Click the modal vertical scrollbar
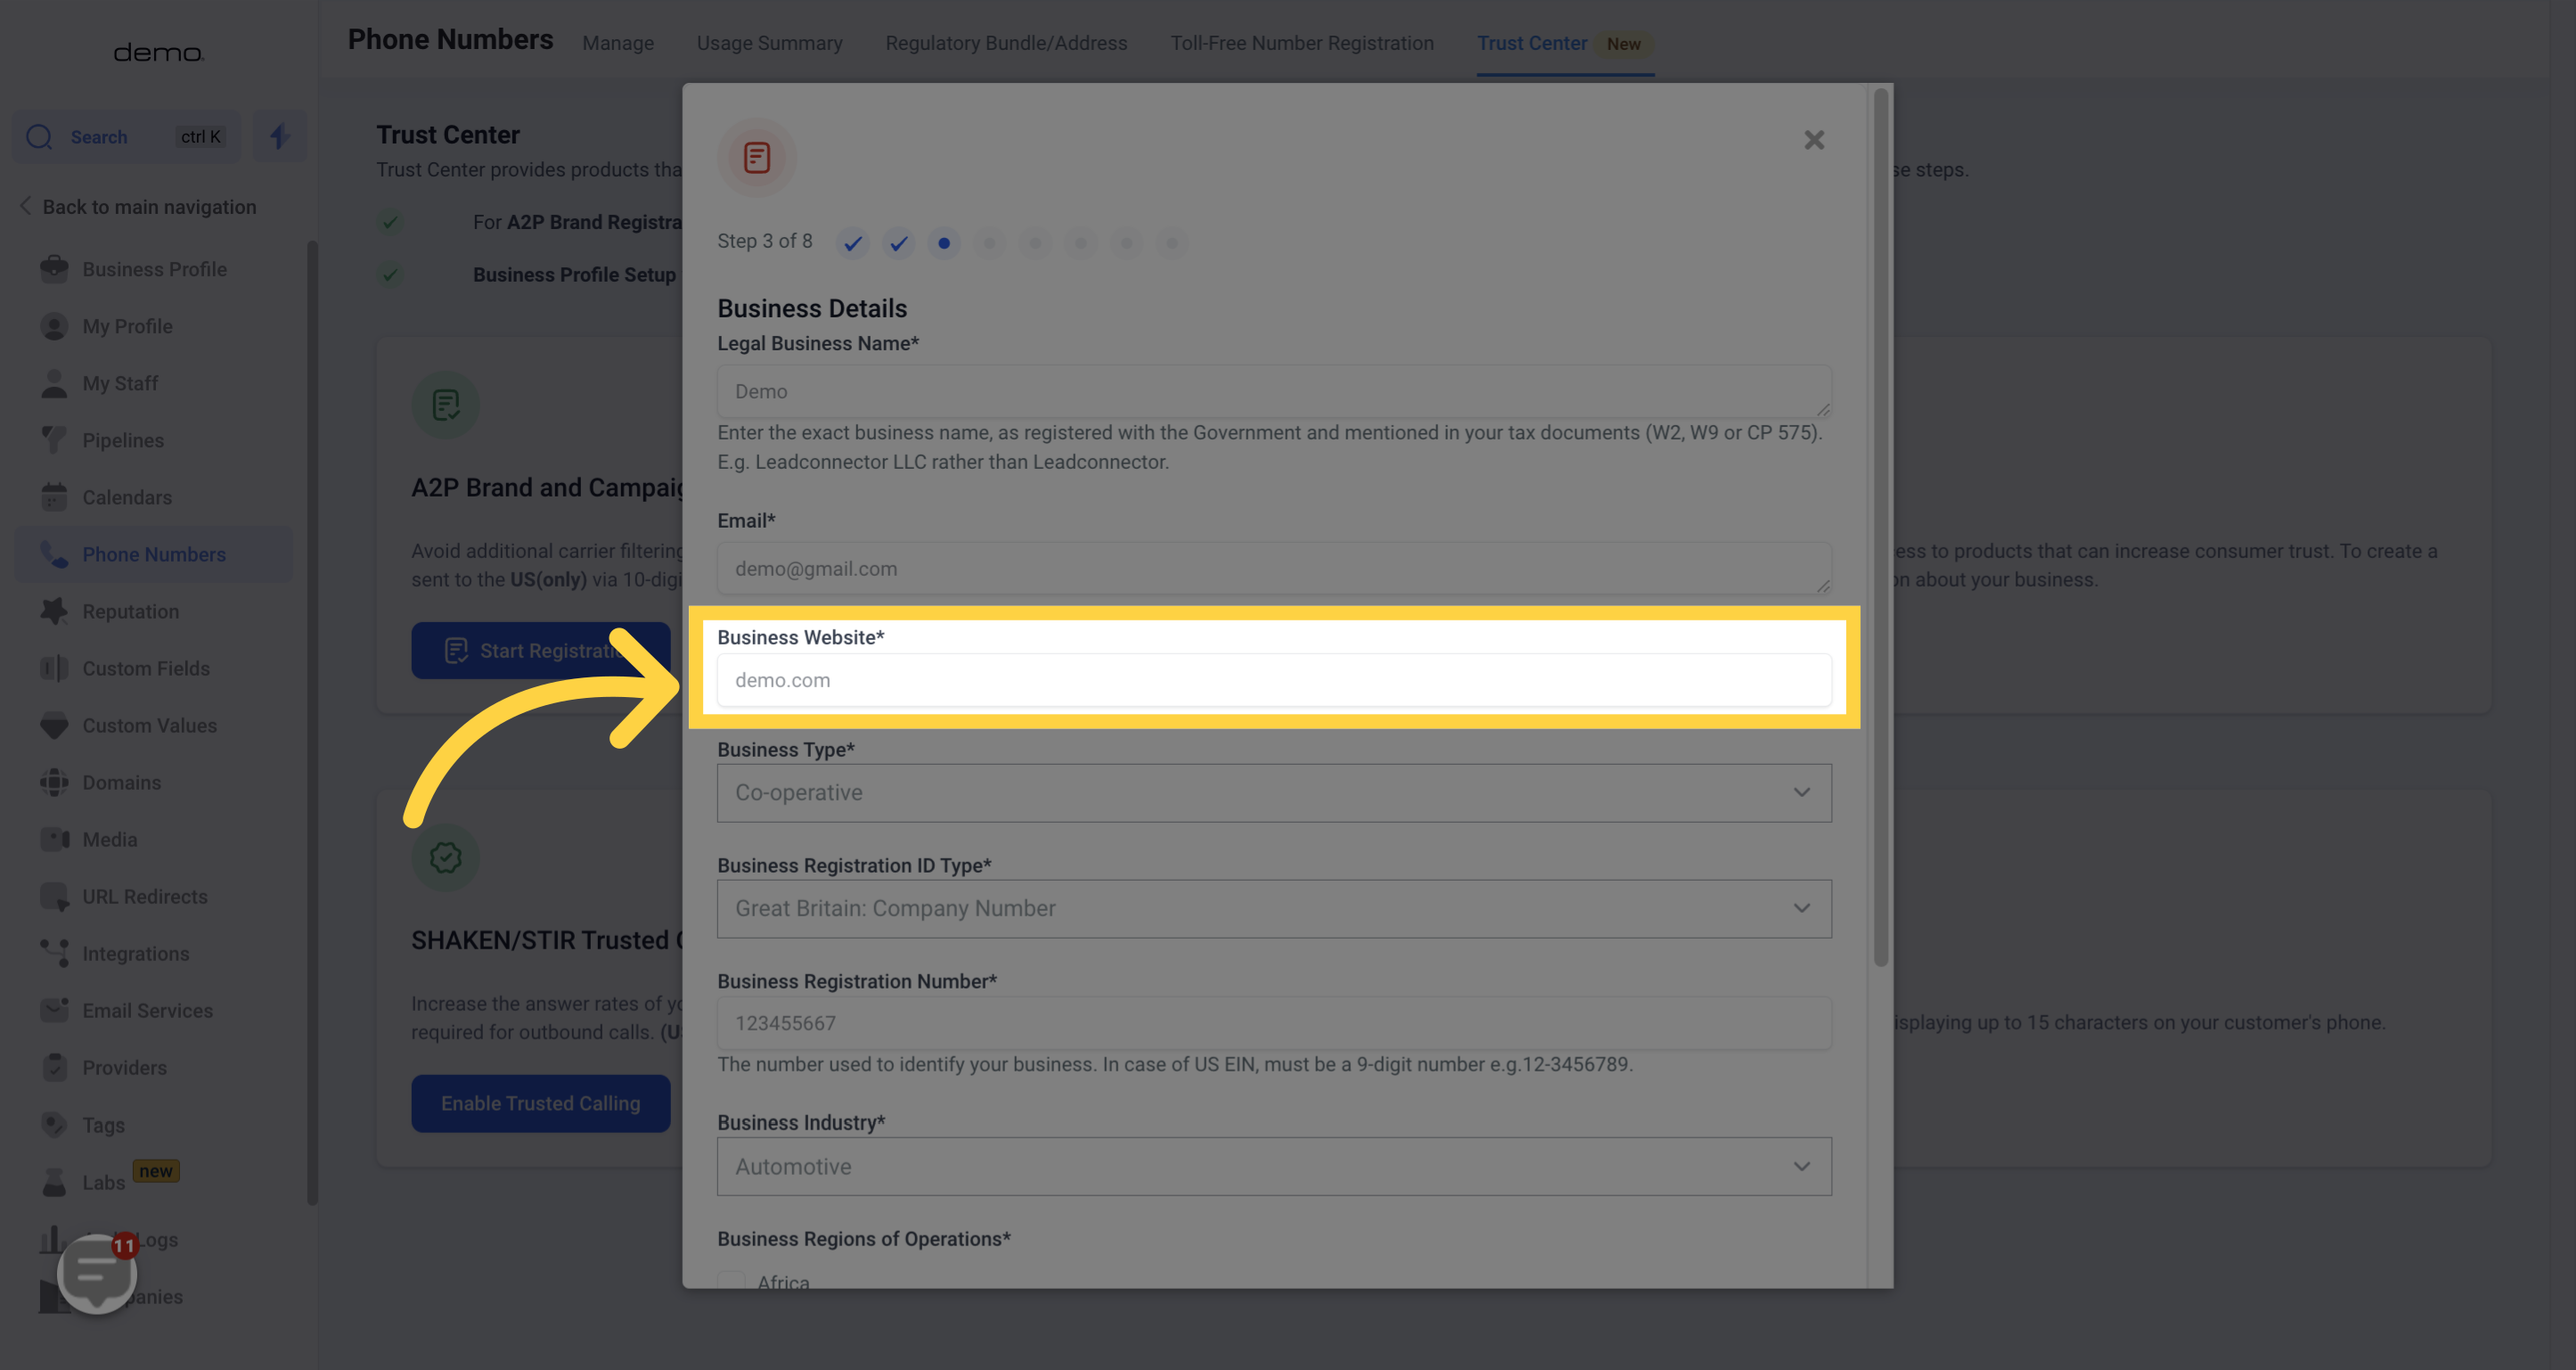Image resolution: width=2576 pixels, height=1370 pixels. pyautogui.click(x=1880, y=527)
